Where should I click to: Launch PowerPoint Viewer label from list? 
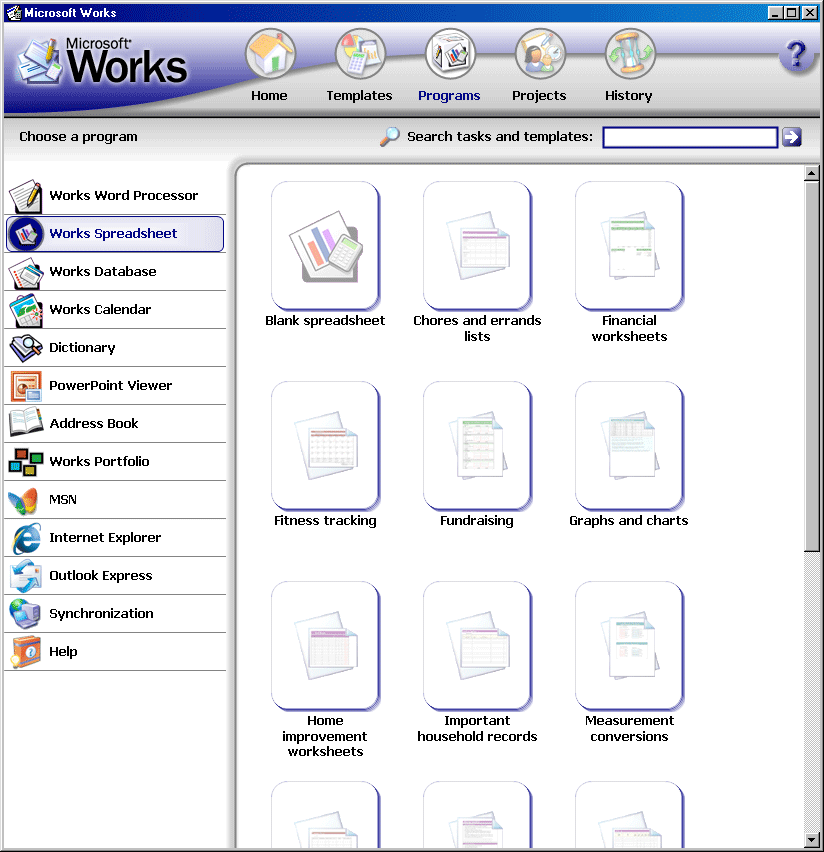(111, 386)
